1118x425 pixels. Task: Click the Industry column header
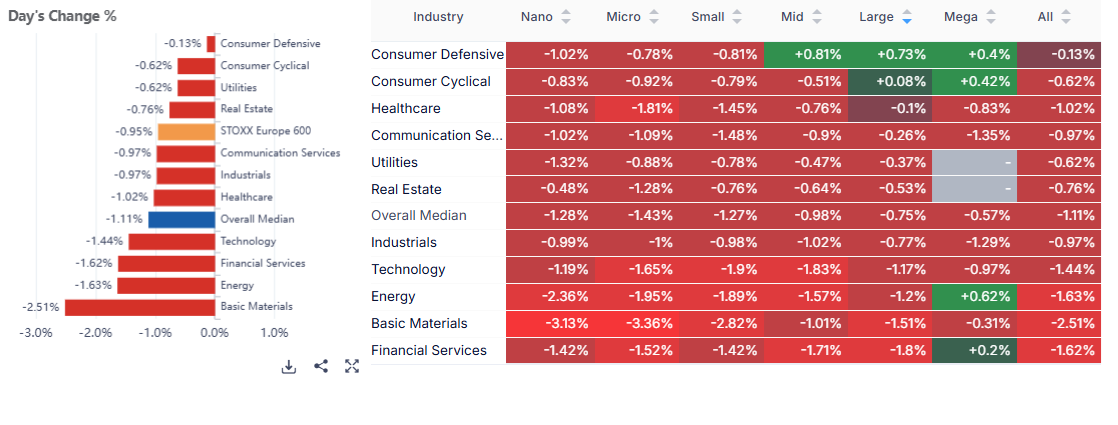point(438,17)
